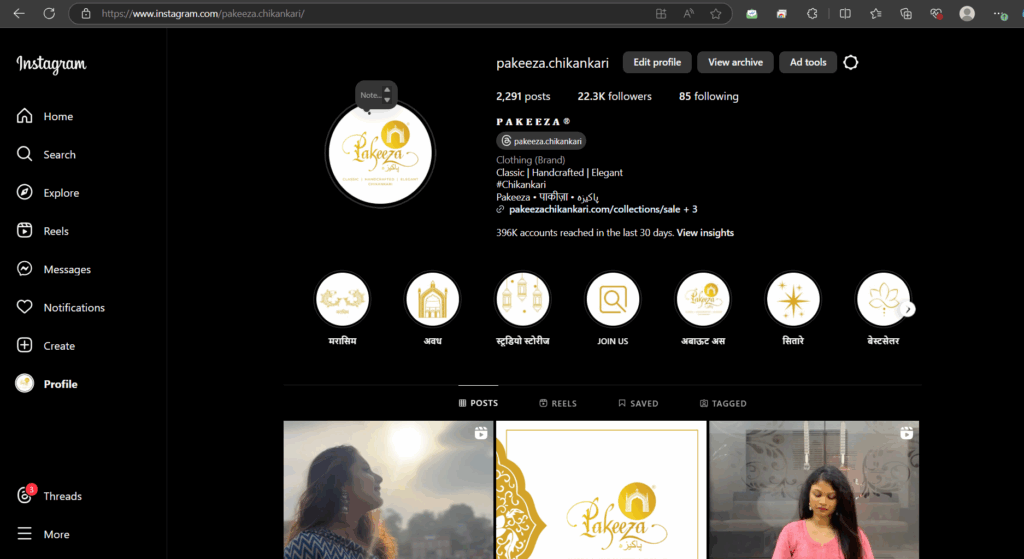Switch to the TAGGED tab
This screenshot has height=559, width=1024.
[723, 403]
